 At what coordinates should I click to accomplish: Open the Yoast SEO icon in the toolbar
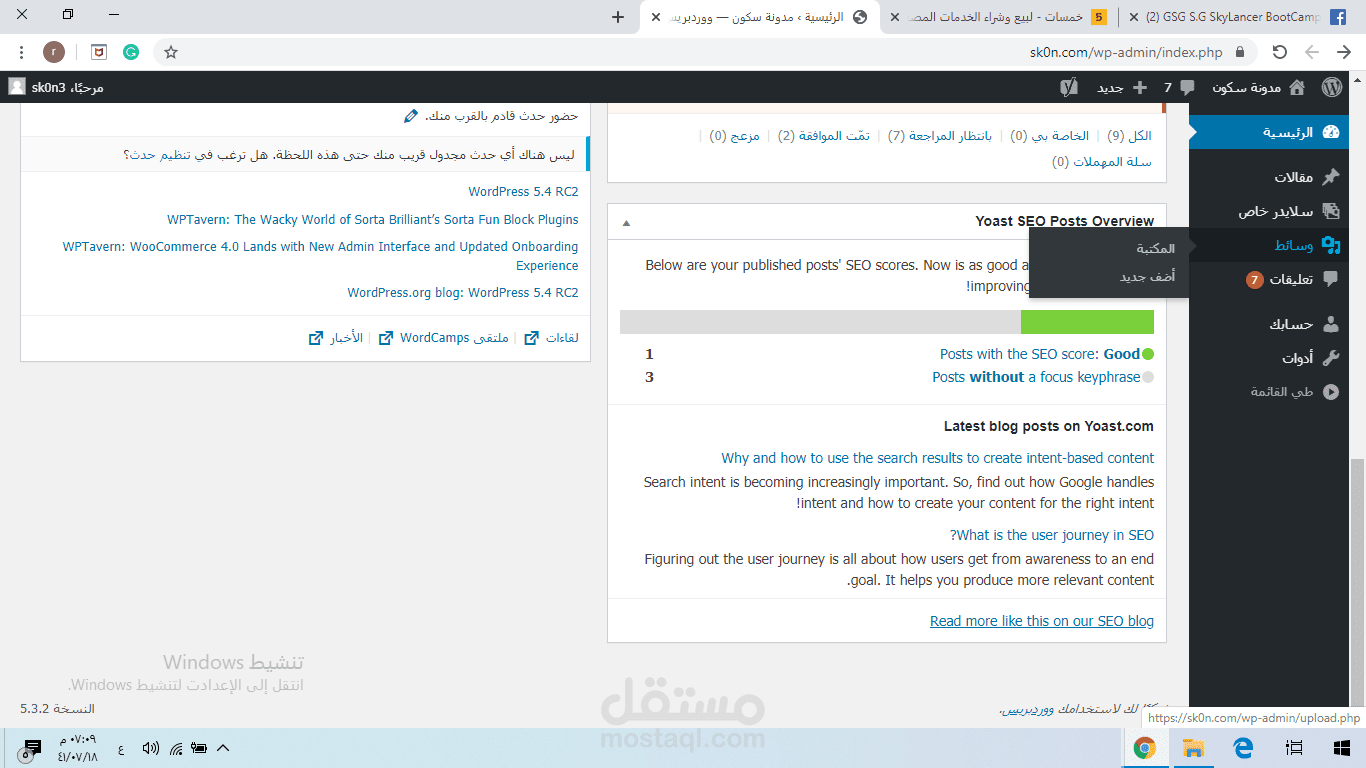[1069, 87]
